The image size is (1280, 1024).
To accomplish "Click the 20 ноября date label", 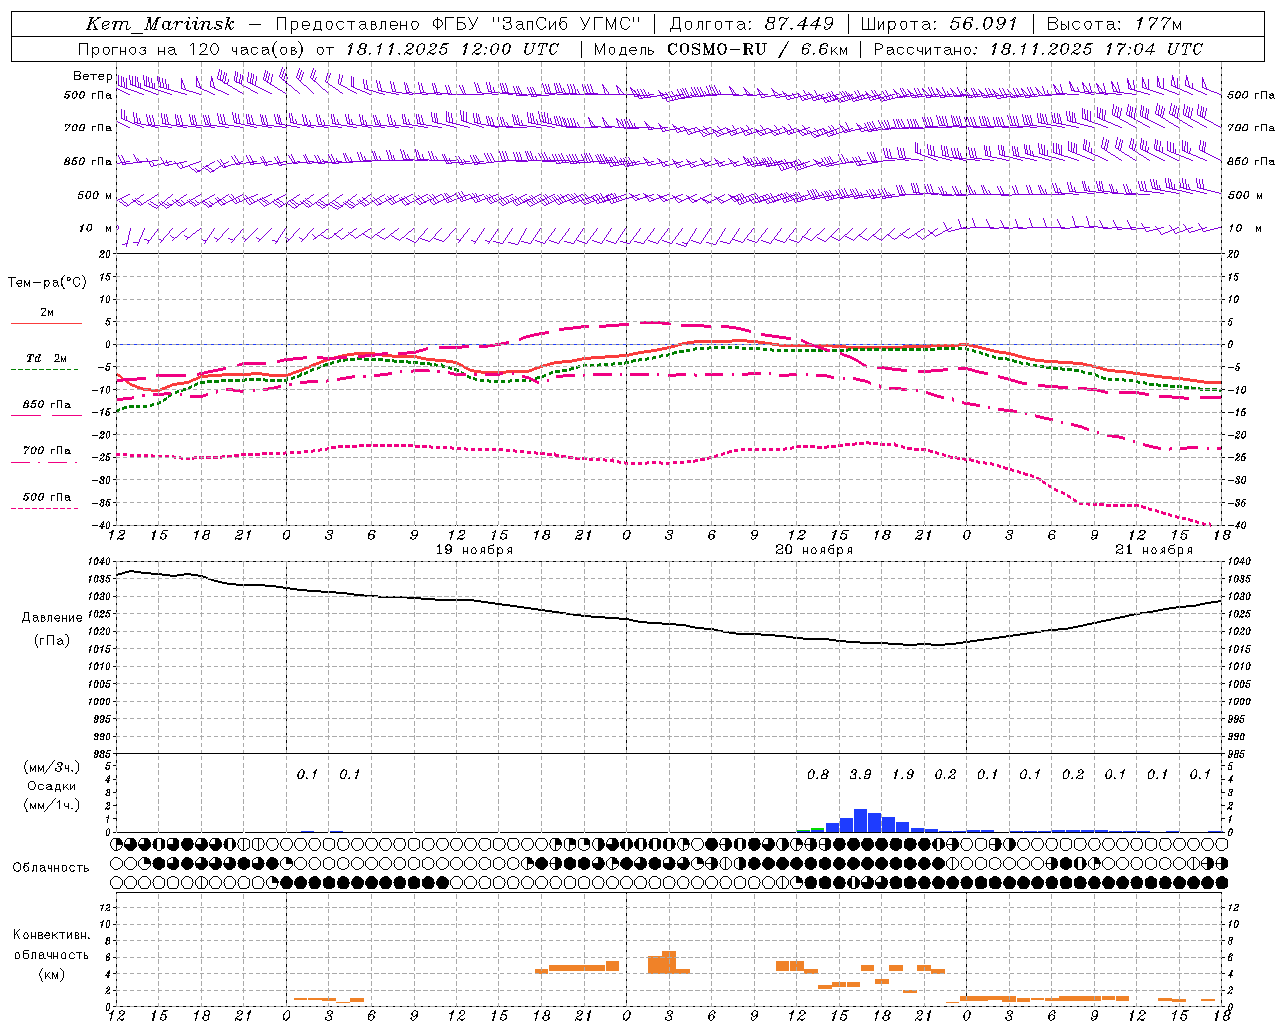I will pos(815,550).
